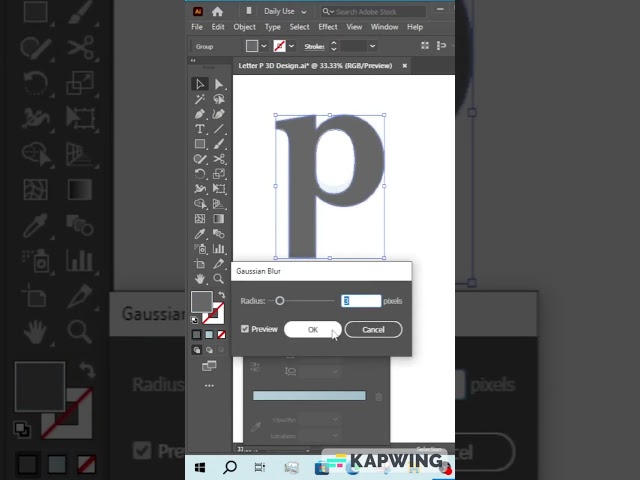This screenshot has width=640, height=480.
Task: Cancel the Gaussian Blur dialog
Action: (373, 329)
